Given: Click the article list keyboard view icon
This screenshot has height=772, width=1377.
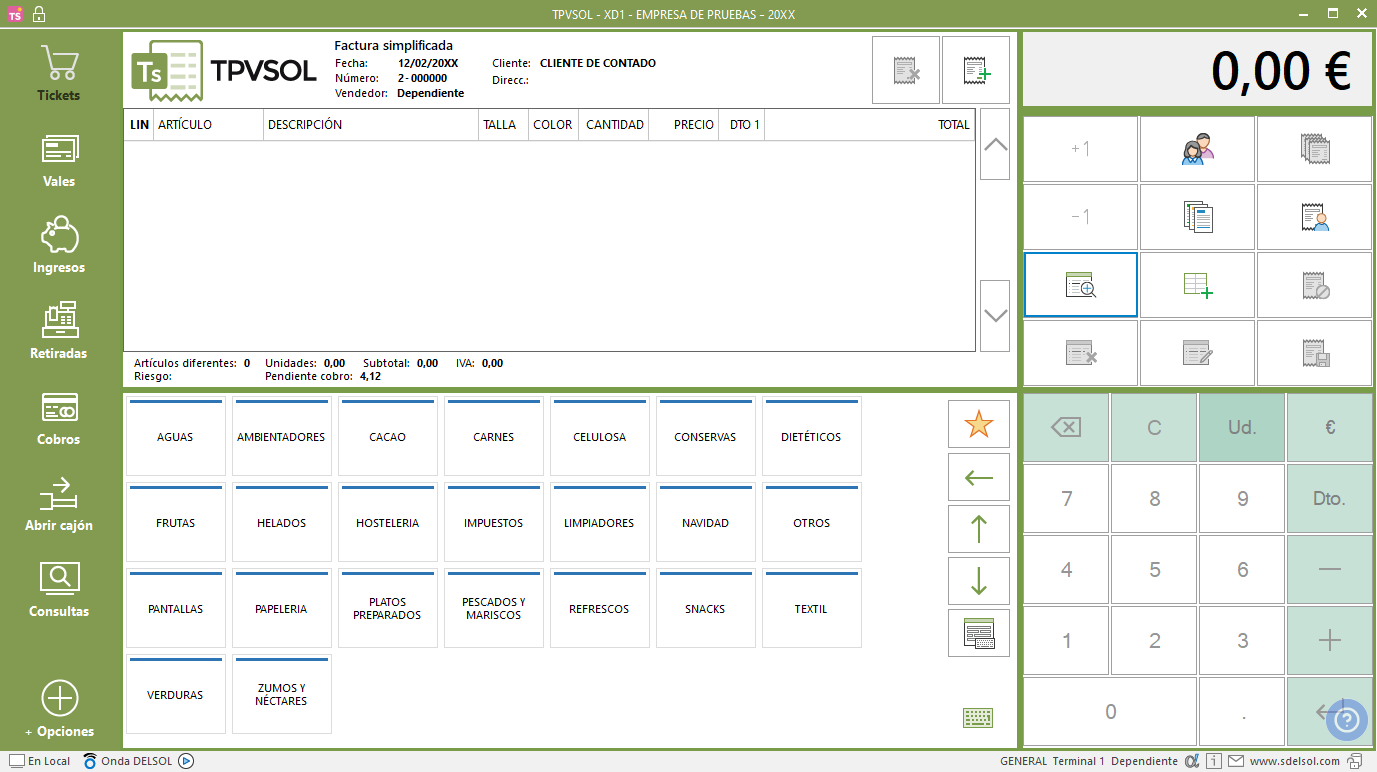Looking at the screenshot, I should click(979, 633).
